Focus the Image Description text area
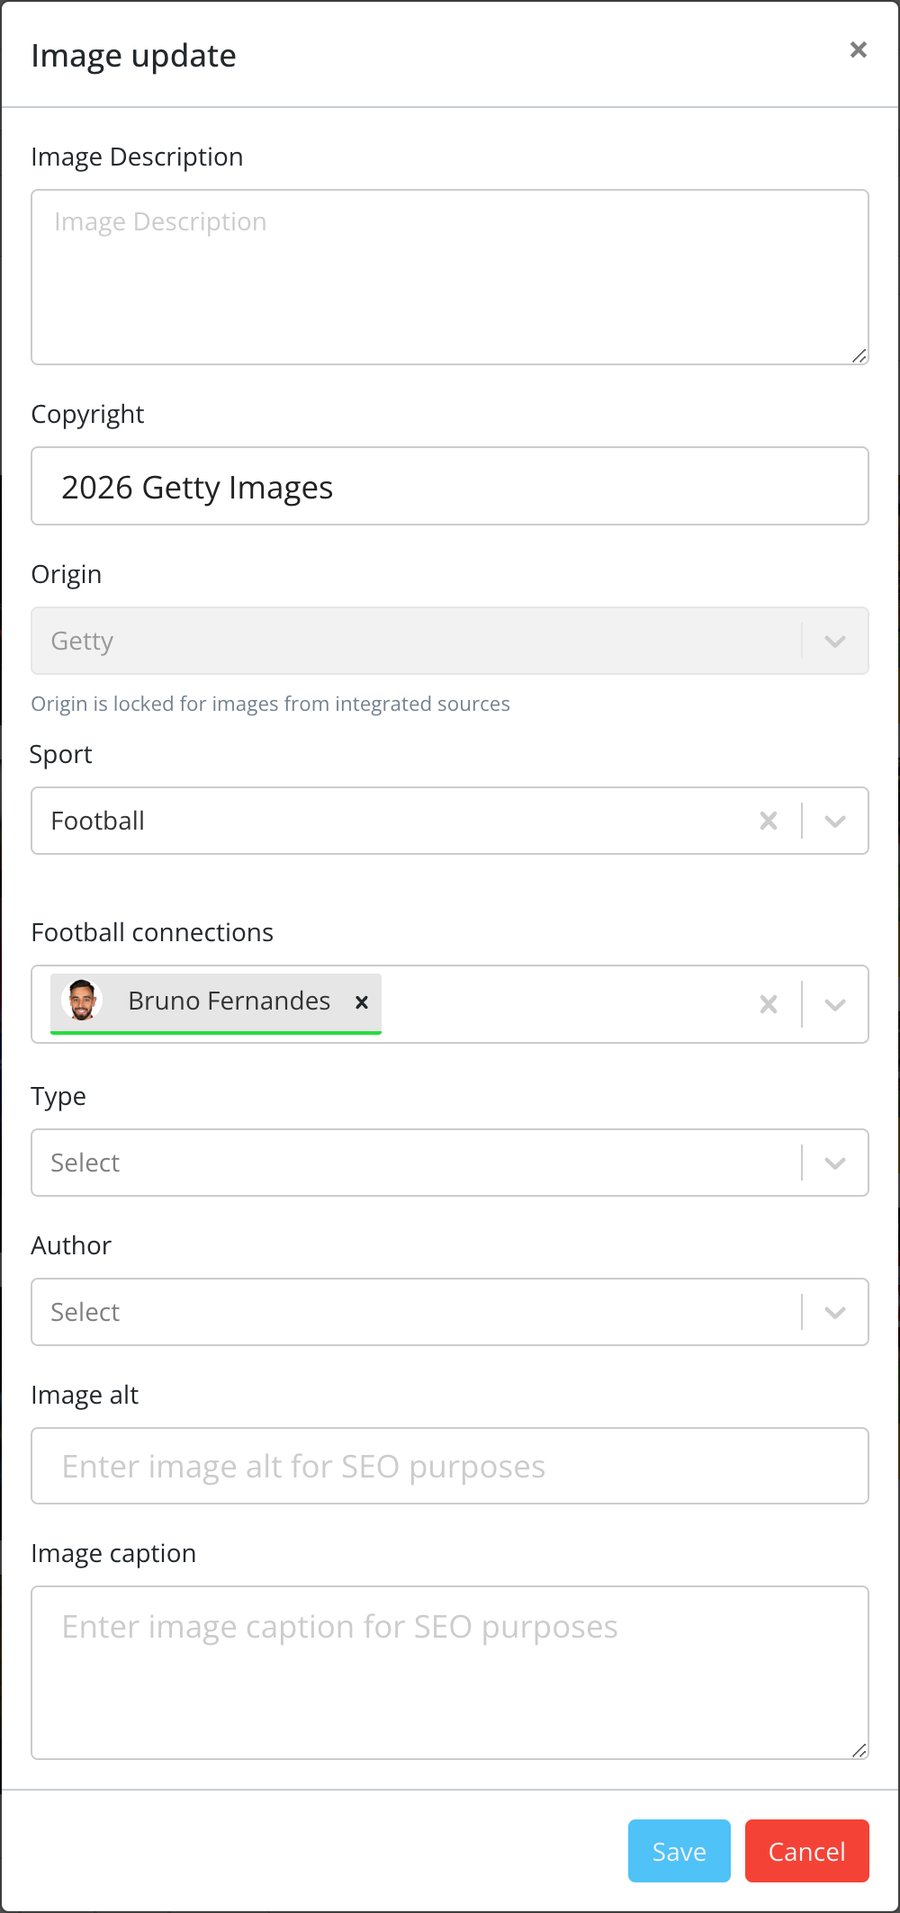Screen dimensions: 900x1913 (x=450, y=277)
